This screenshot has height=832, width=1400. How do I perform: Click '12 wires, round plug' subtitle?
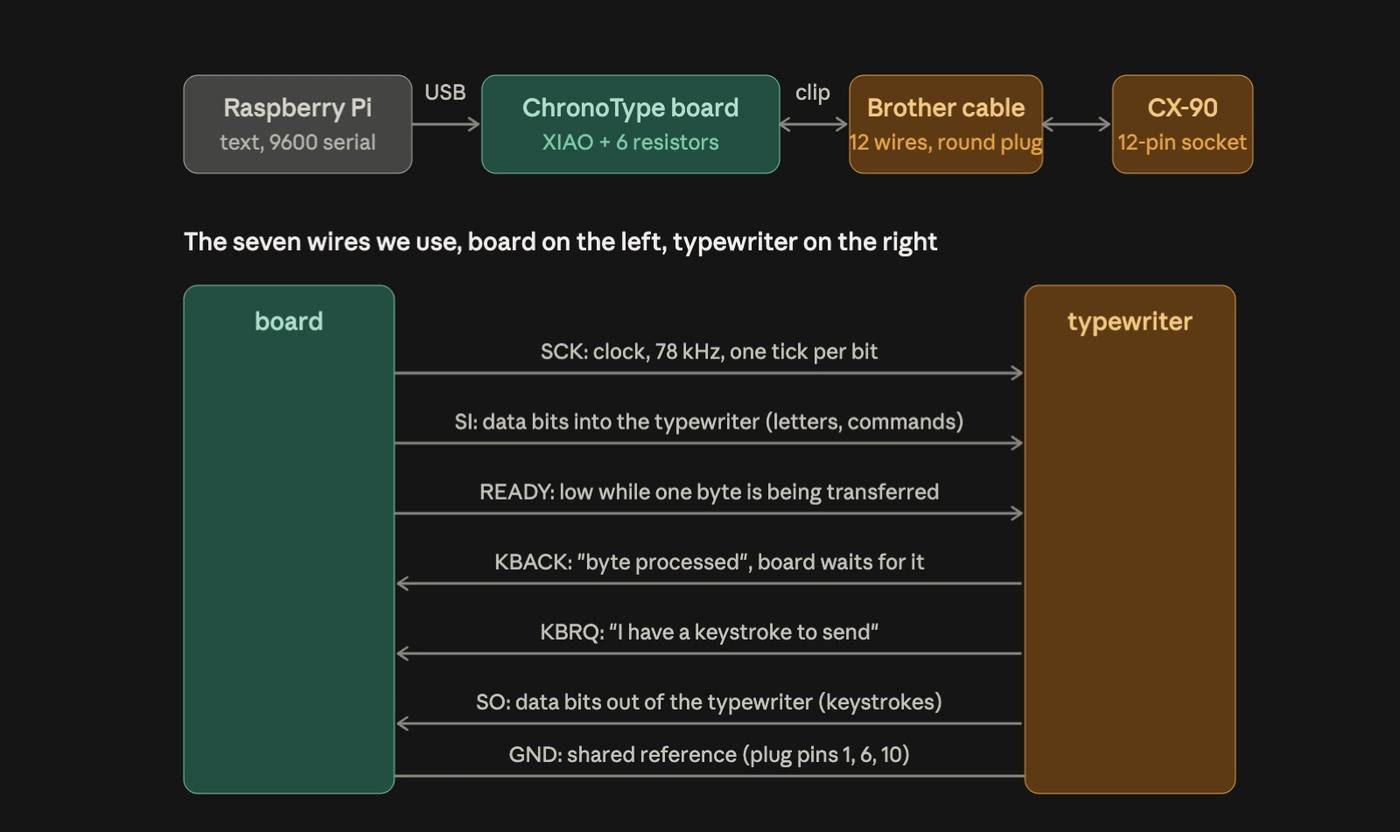pyautogui.click(x=946, y=142)
